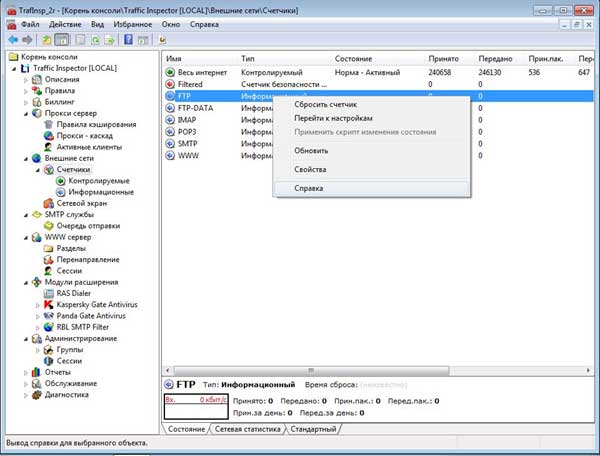Screen dimensions: 600x456
Task: Select the Filtered counter row
Action: [x=379, y=84]
